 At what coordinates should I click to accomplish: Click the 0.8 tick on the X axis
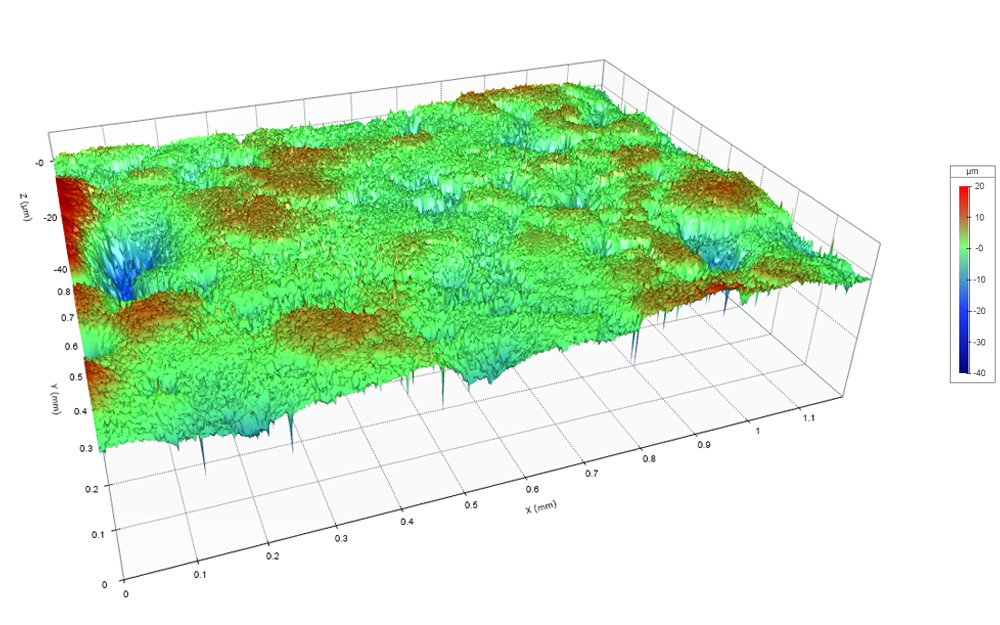click(649, 459)
